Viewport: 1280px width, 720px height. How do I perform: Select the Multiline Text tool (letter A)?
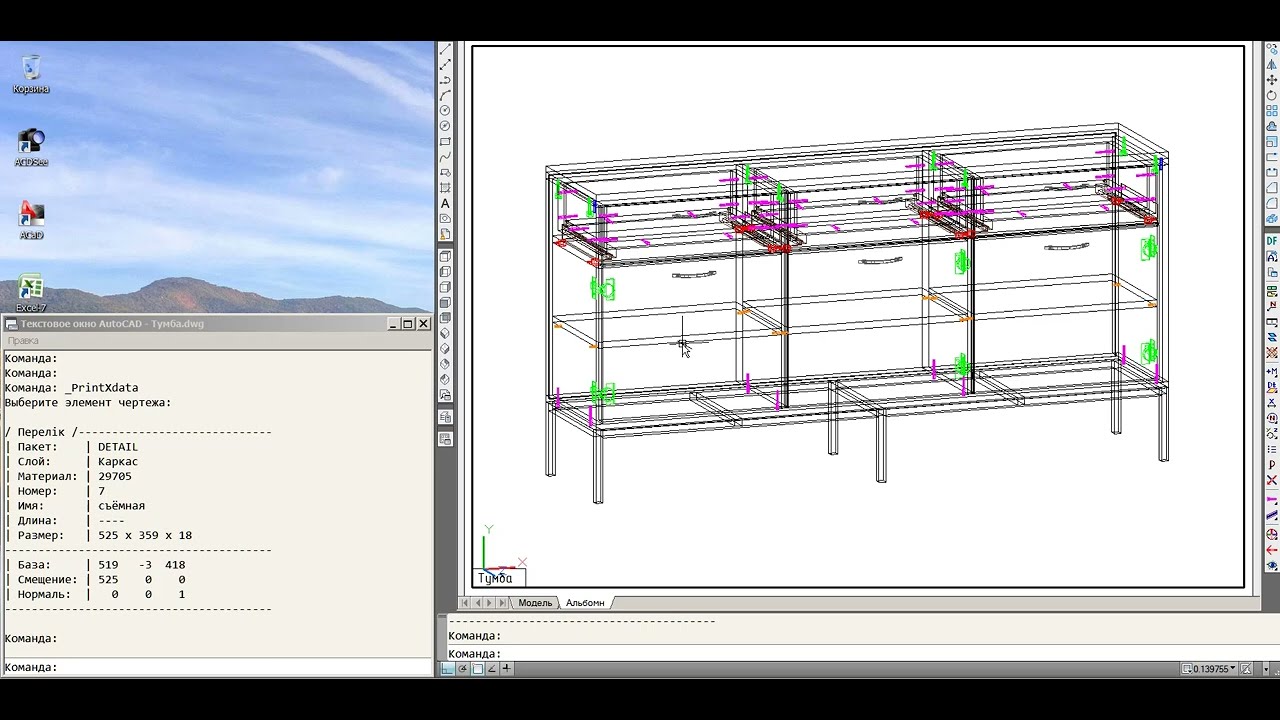point(446,204)
